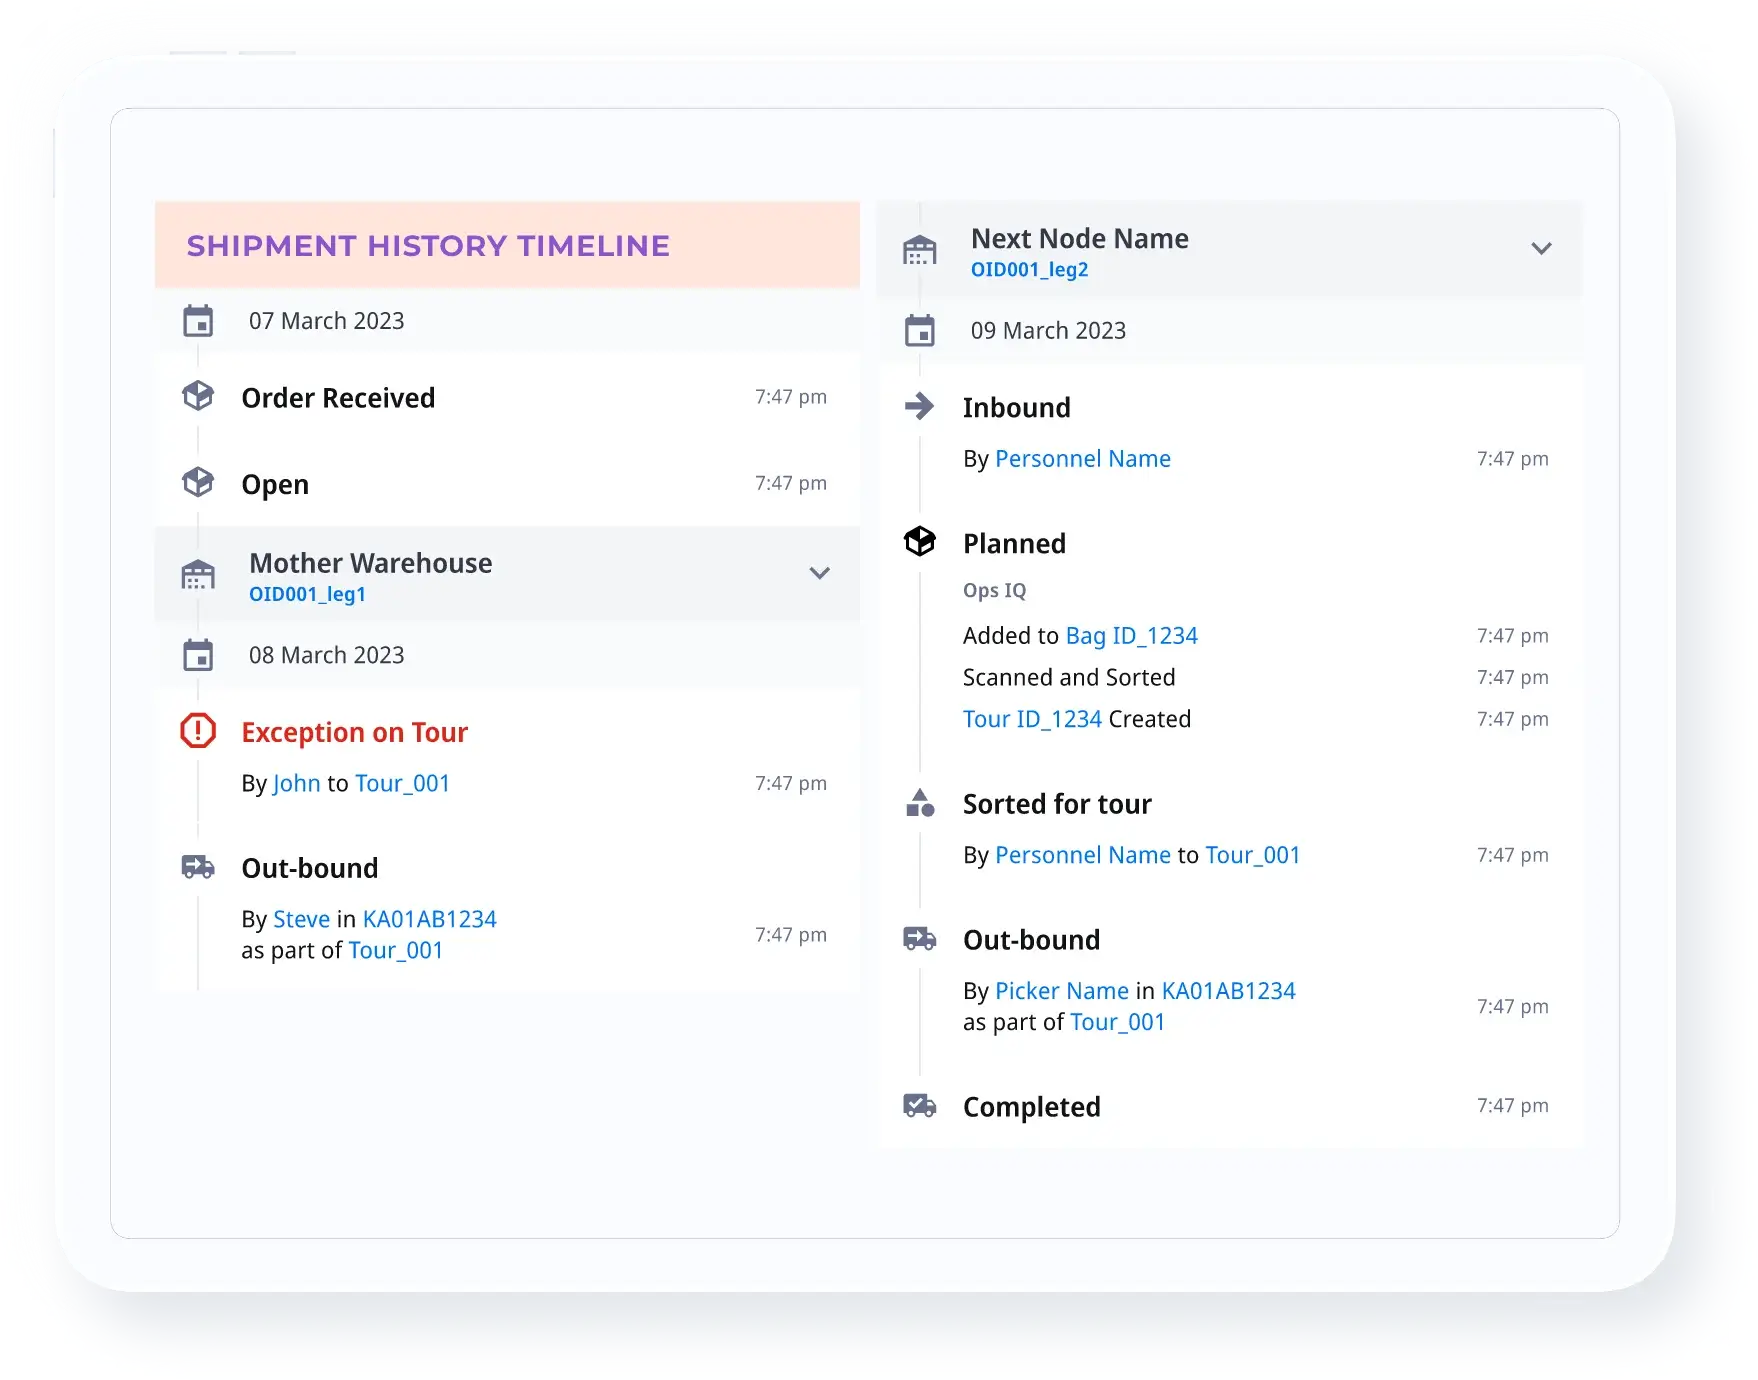Open Steve's profile link in Out-bound
The height and width of the screenshot is (1380, 1758).
[x=301, y=919]
